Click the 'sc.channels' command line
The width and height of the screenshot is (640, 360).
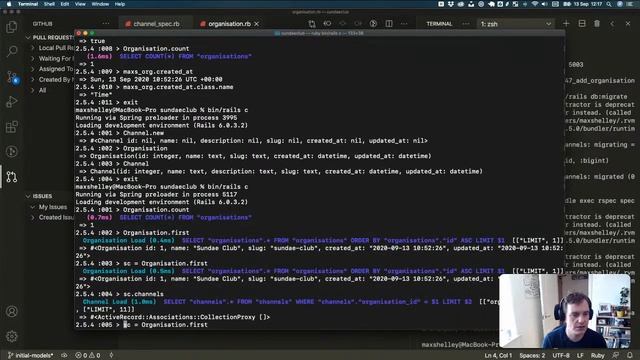(120, 294)
